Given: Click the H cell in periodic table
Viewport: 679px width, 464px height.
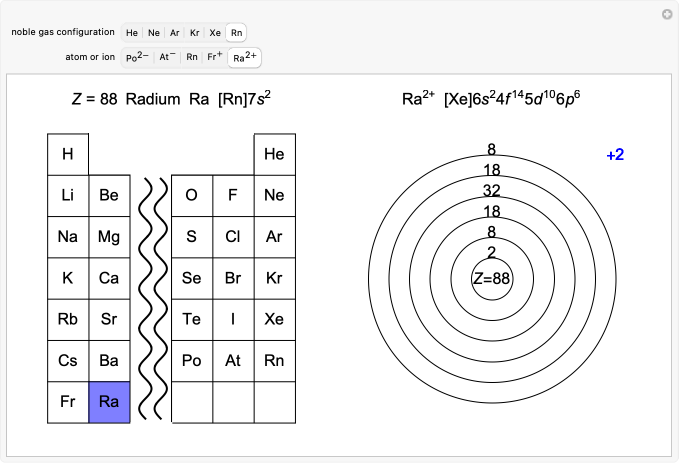Looking at the screenshot, I should (x=68, y=154).
